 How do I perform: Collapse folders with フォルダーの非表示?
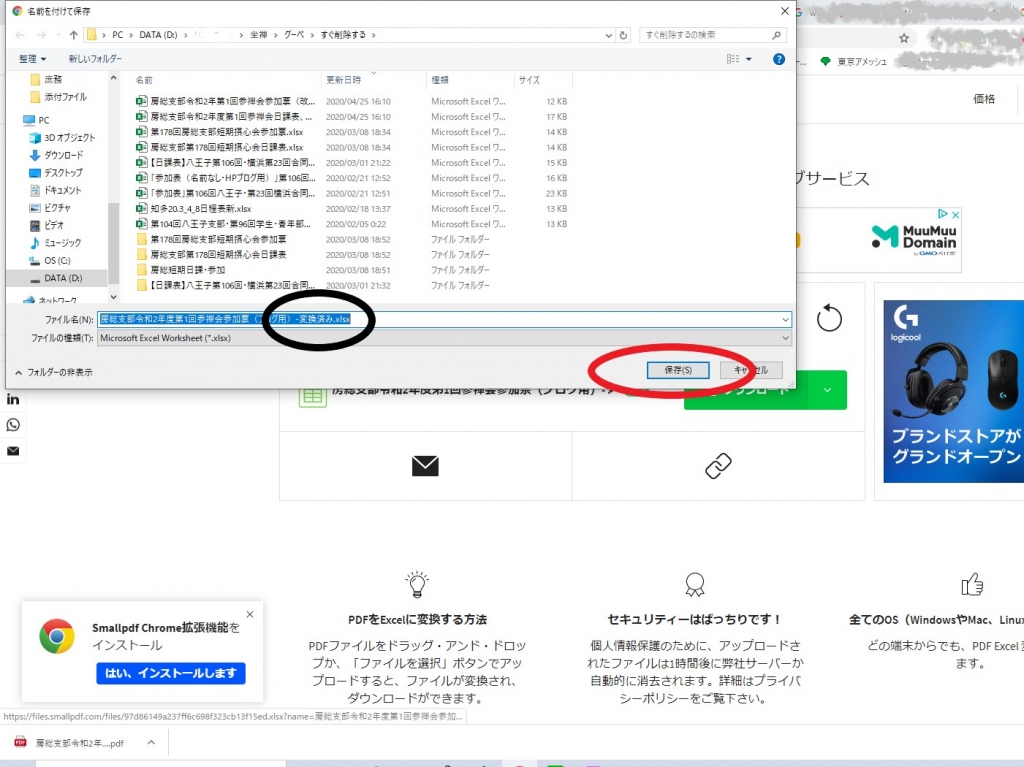tap(54, 372)
